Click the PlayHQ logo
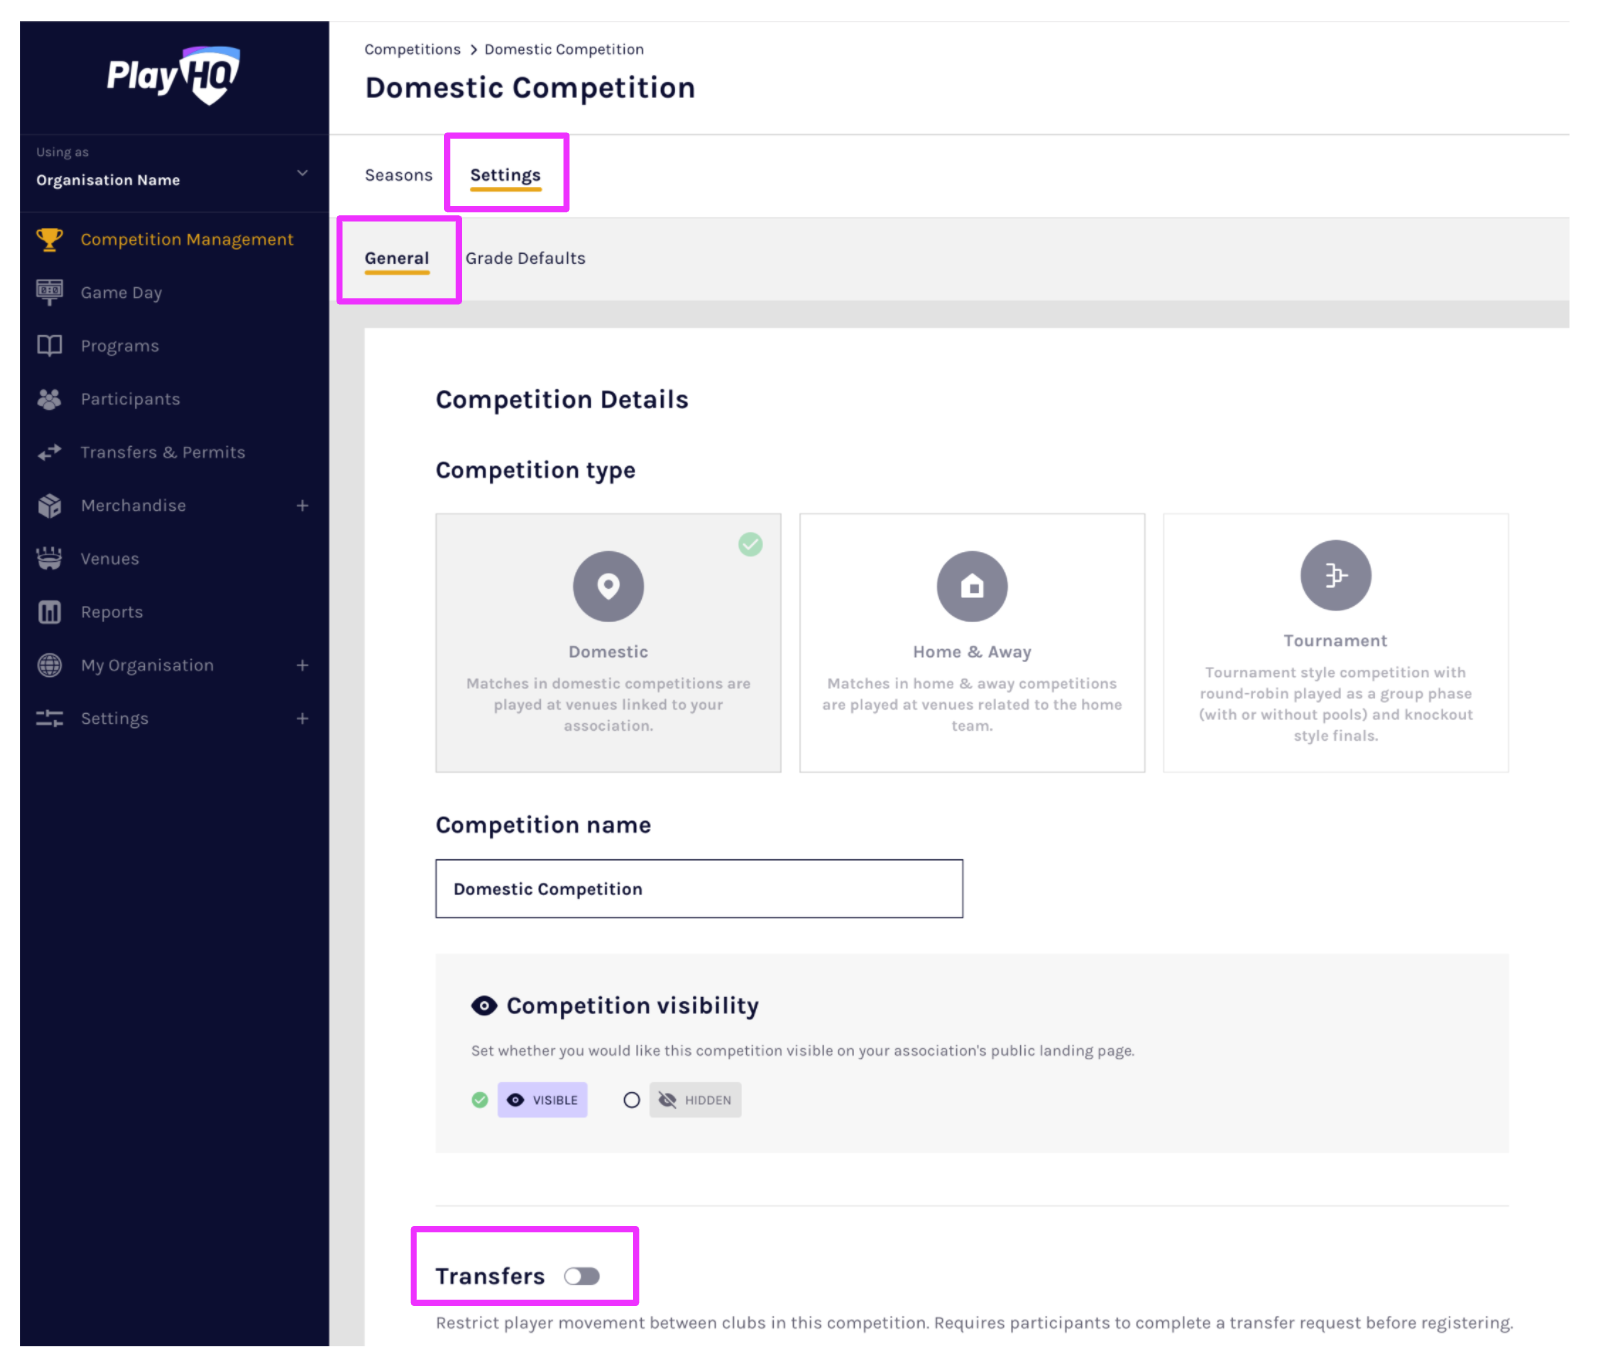This screenshot has height=1370, width=1598. (174, 75)
